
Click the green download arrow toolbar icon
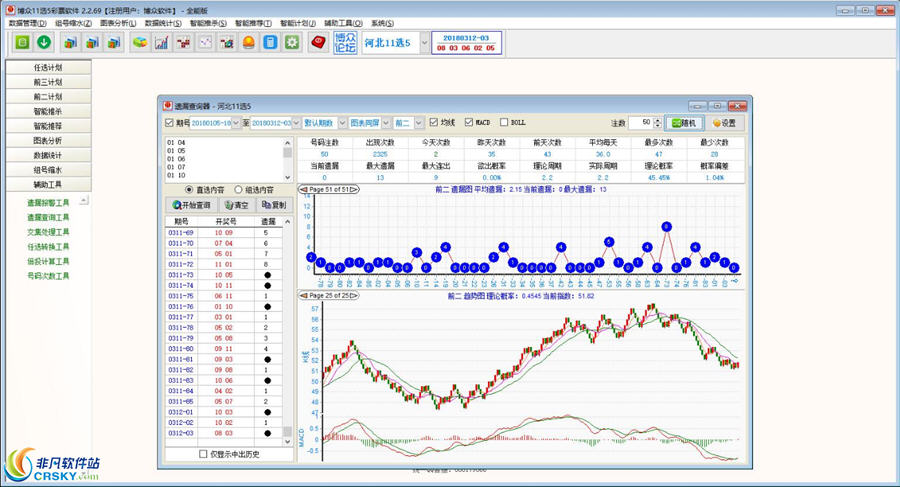[44, 43]
